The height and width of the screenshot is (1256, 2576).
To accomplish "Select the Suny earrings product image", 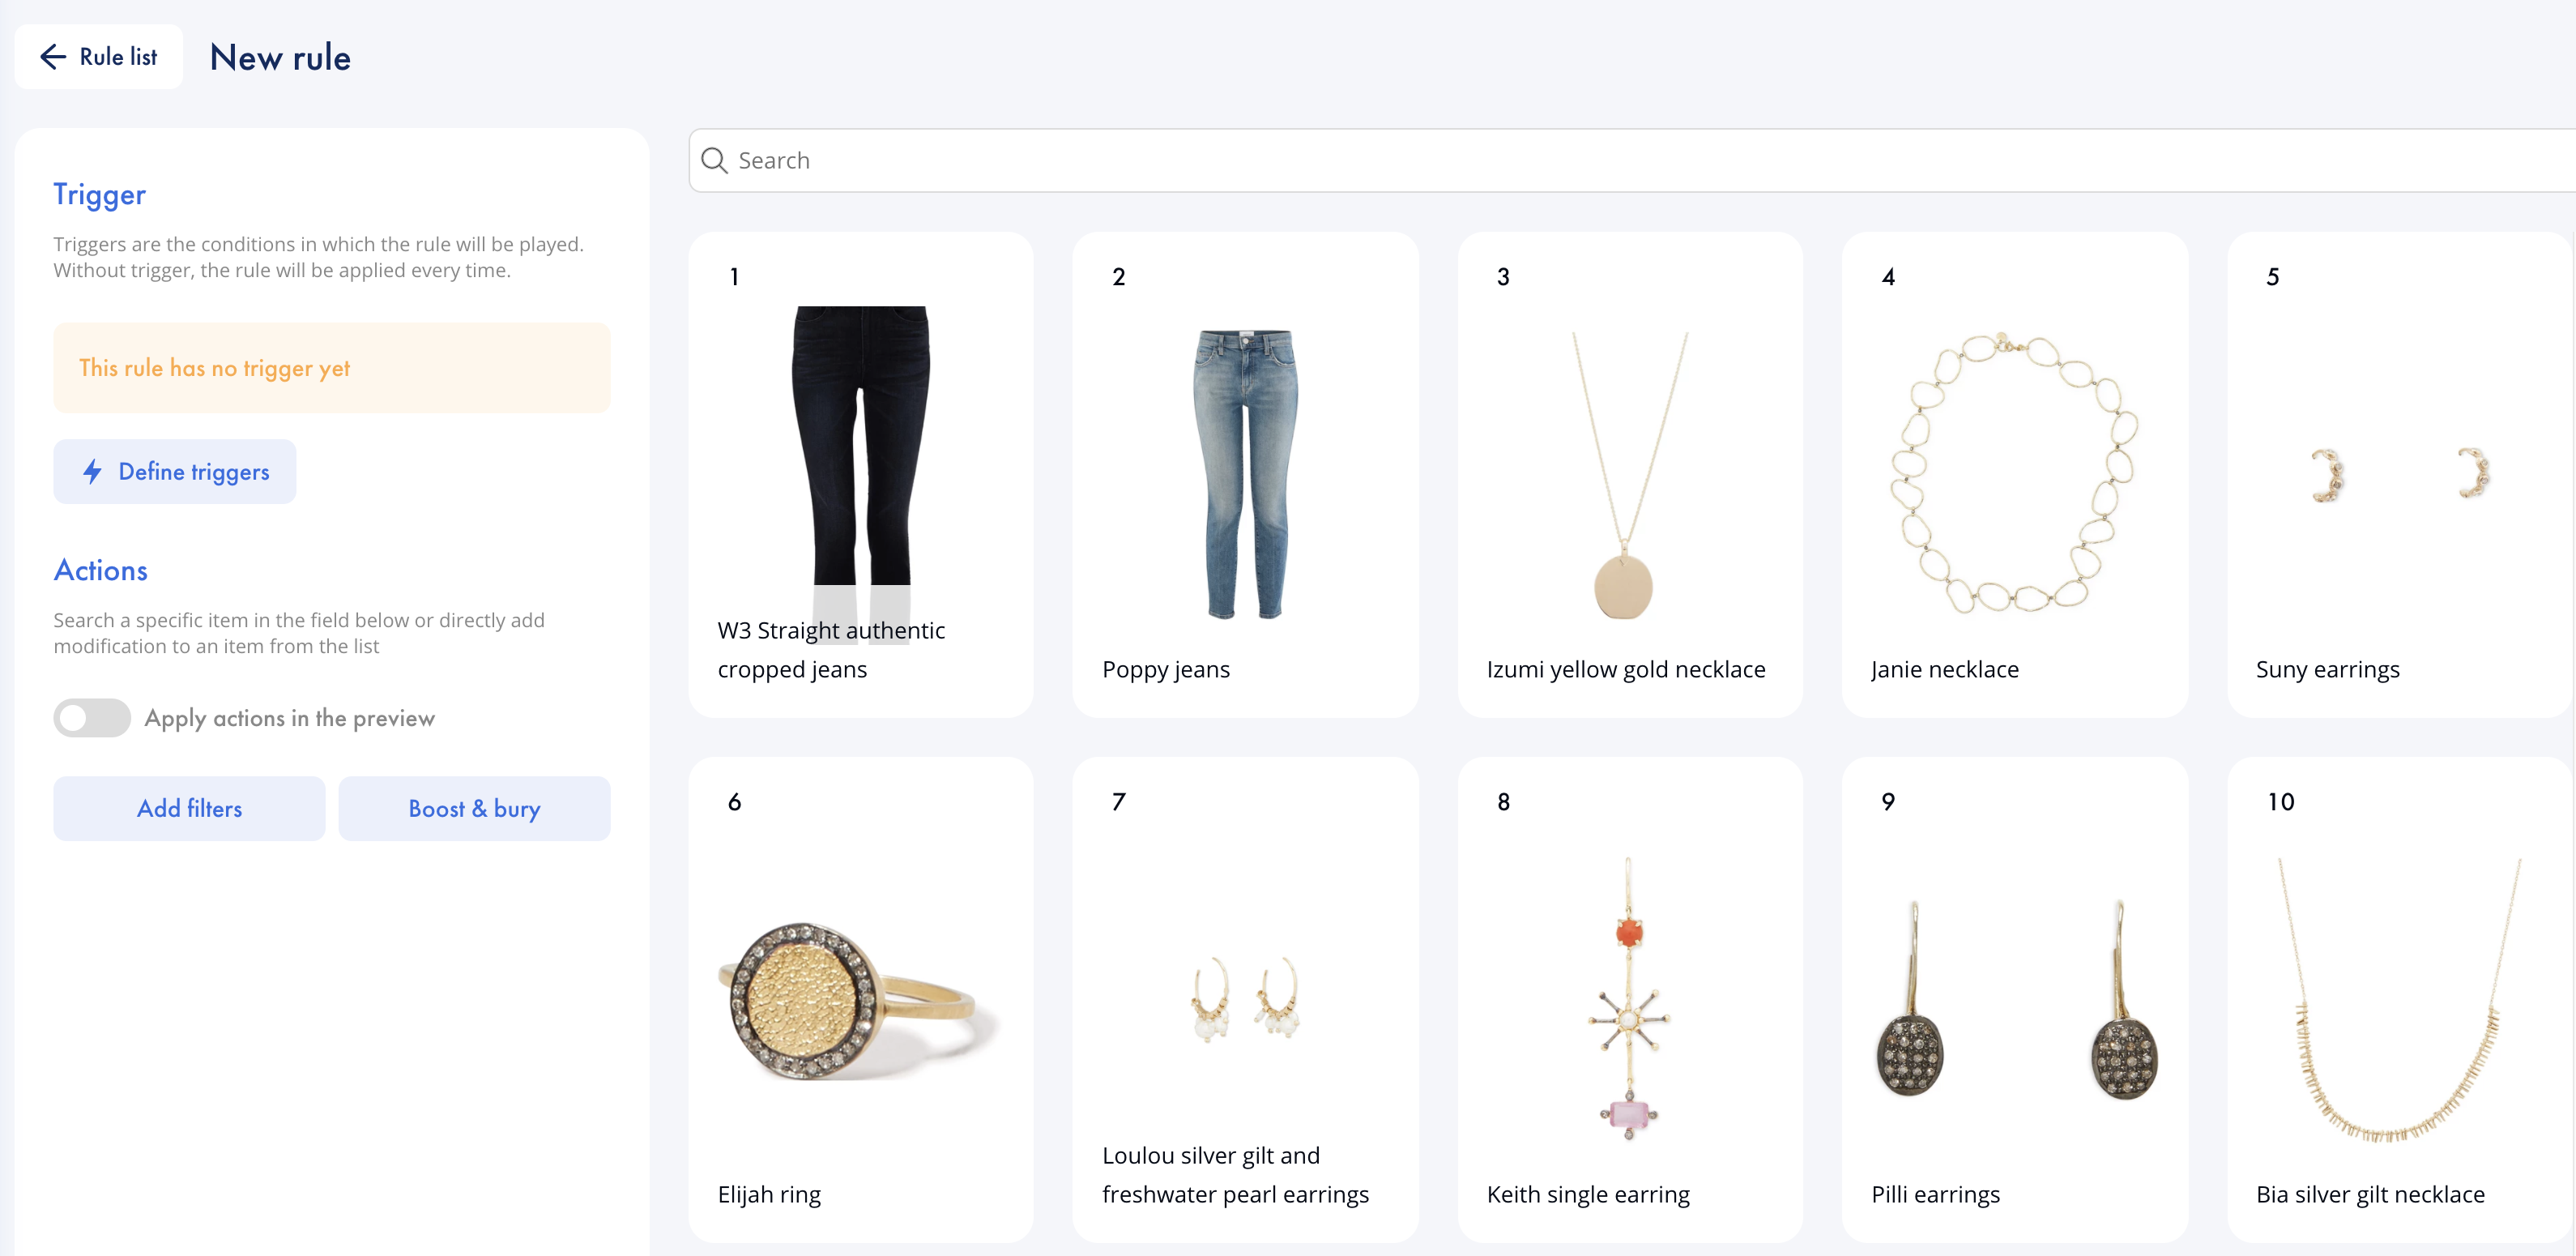I will click(x=2399, y=474).
